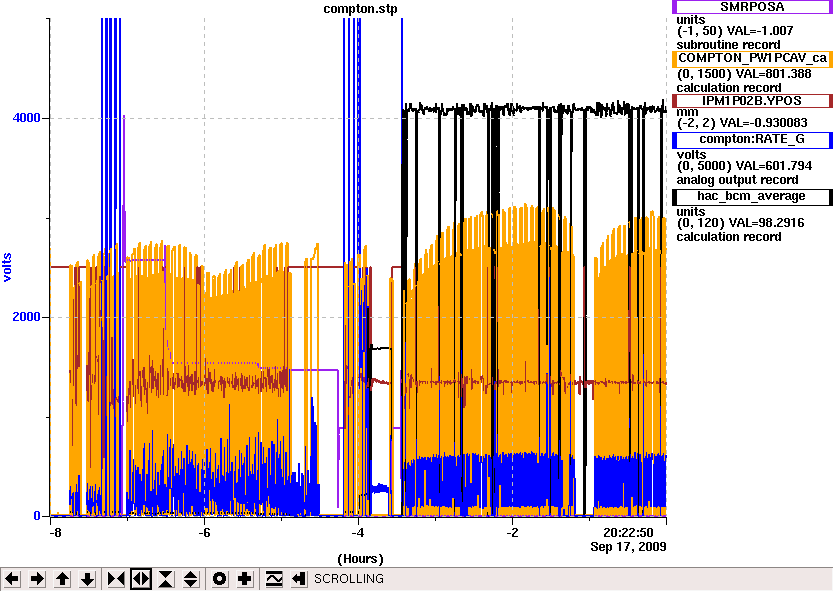Screen dimensions: 833x591
Task: Click the (Hours) x-axis title
Action: pos(360,559)
